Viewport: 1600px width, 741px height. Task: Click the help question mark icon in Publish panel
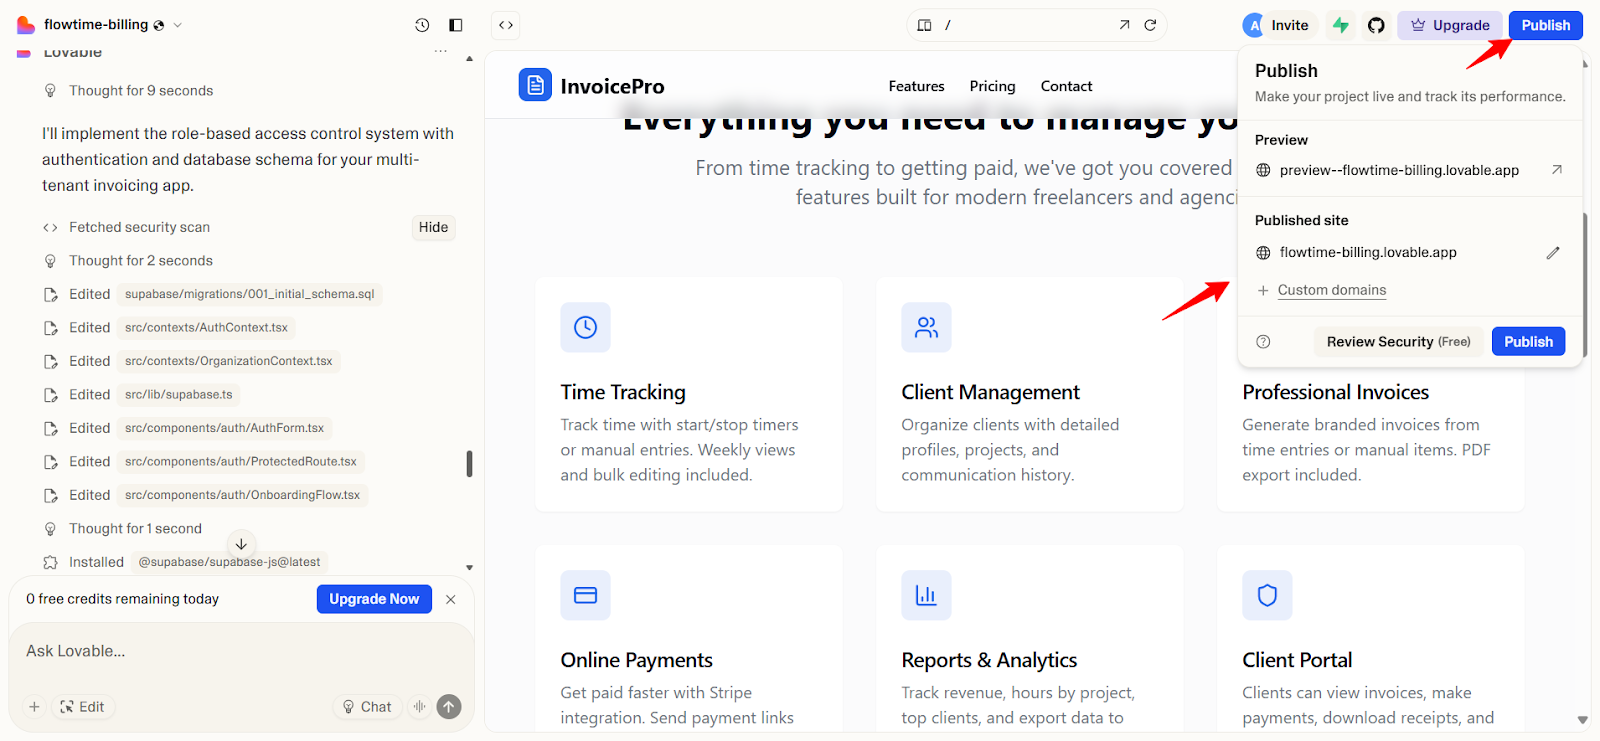coord(1263,342)
